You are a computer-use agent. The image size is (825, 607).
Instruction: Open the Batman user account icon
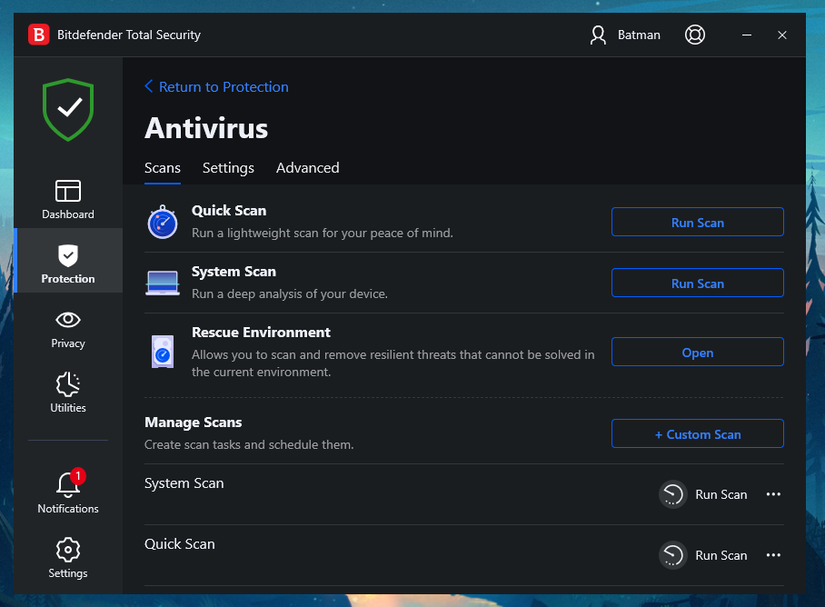(x=598, y=35)
